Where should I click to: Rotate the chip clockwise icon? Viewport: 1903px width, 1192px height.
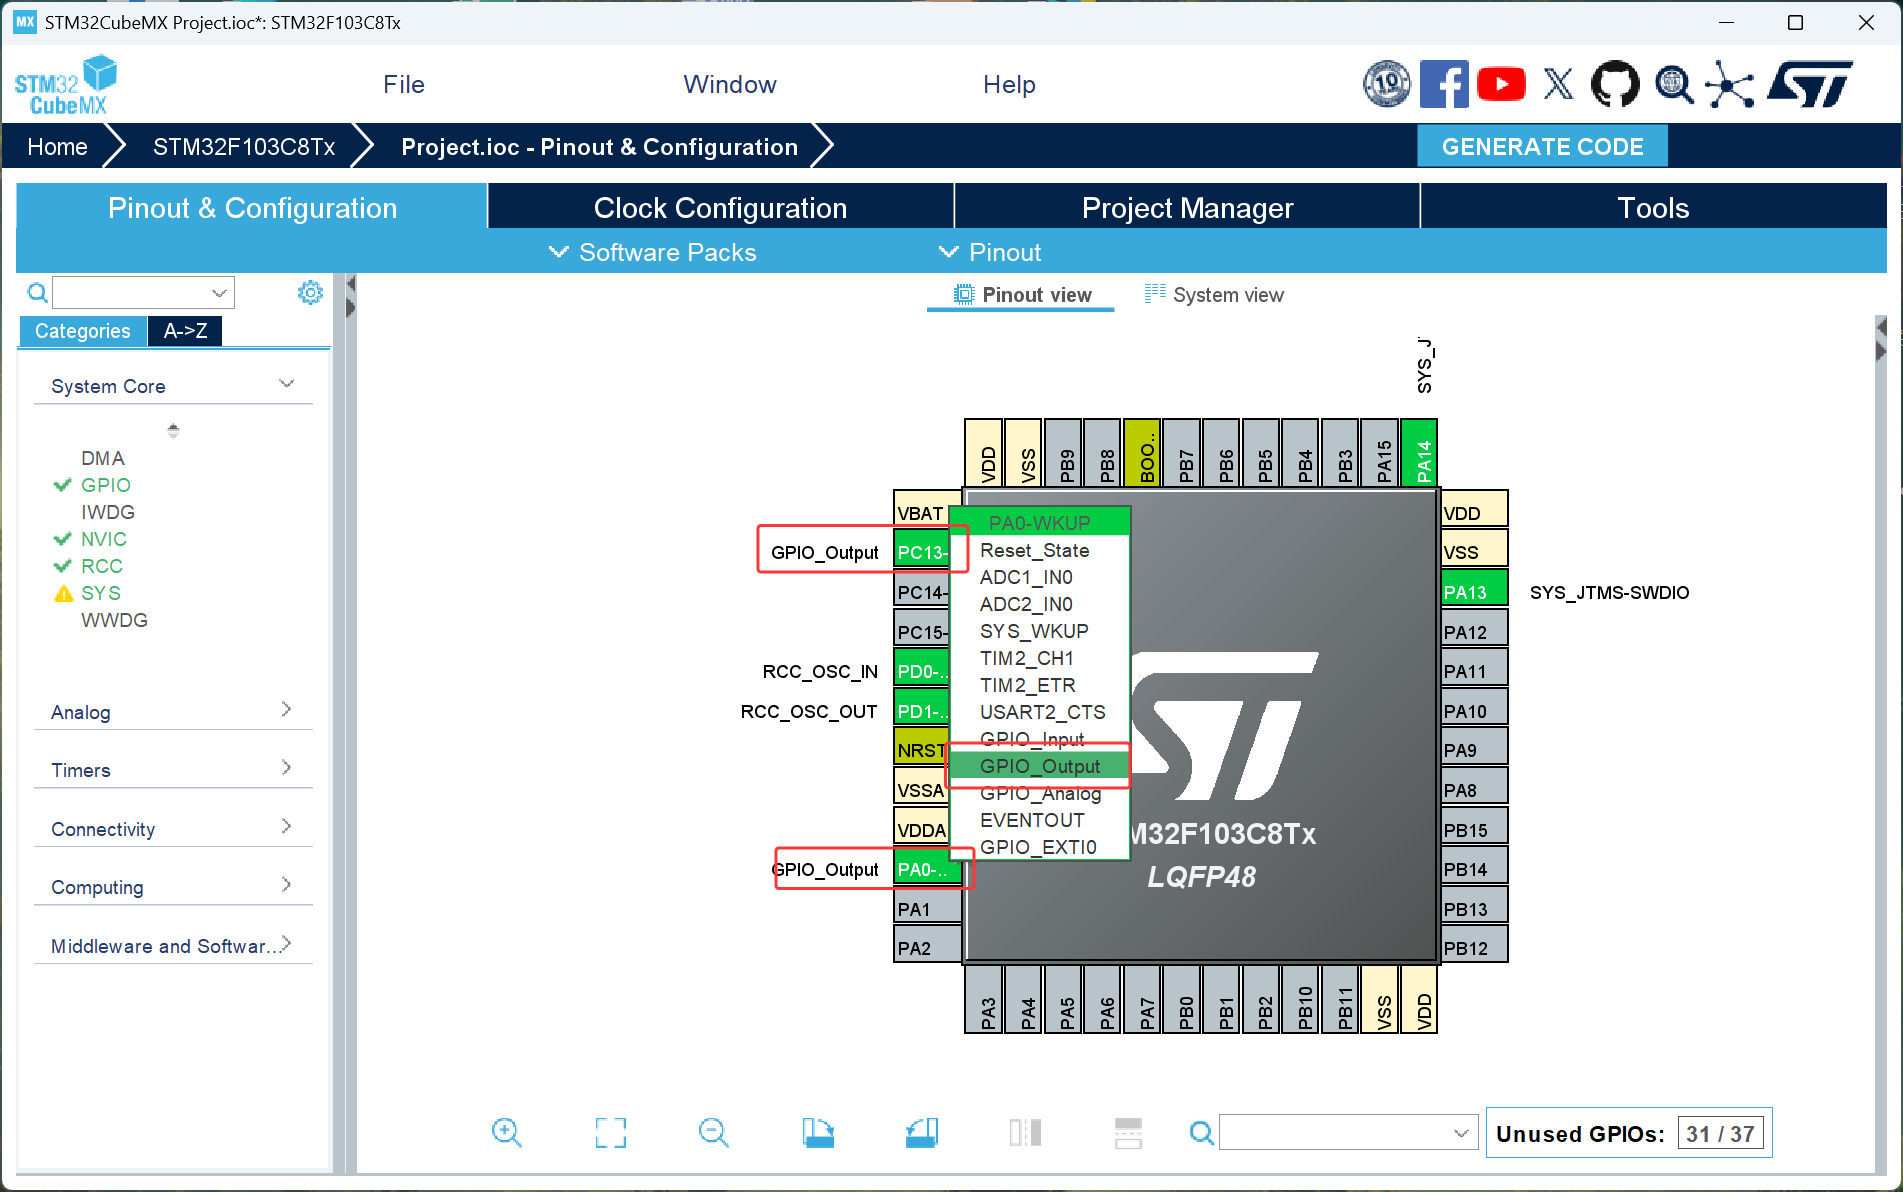[x=818, y=1133]
